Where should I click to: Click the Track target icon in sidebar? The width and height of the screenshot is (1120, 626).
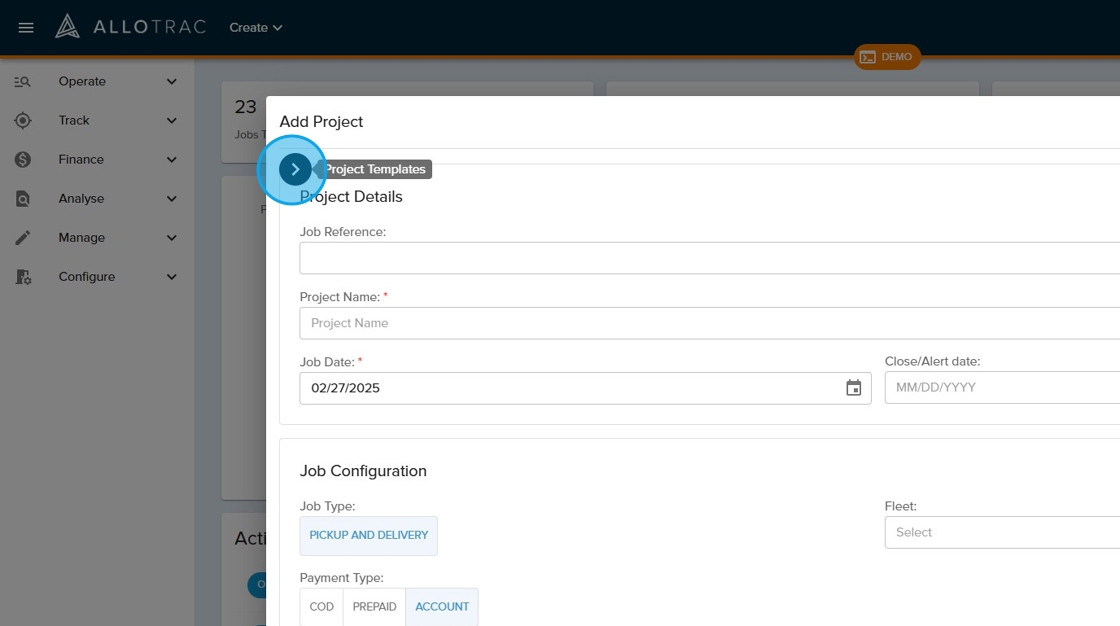(x=22, y=121)
